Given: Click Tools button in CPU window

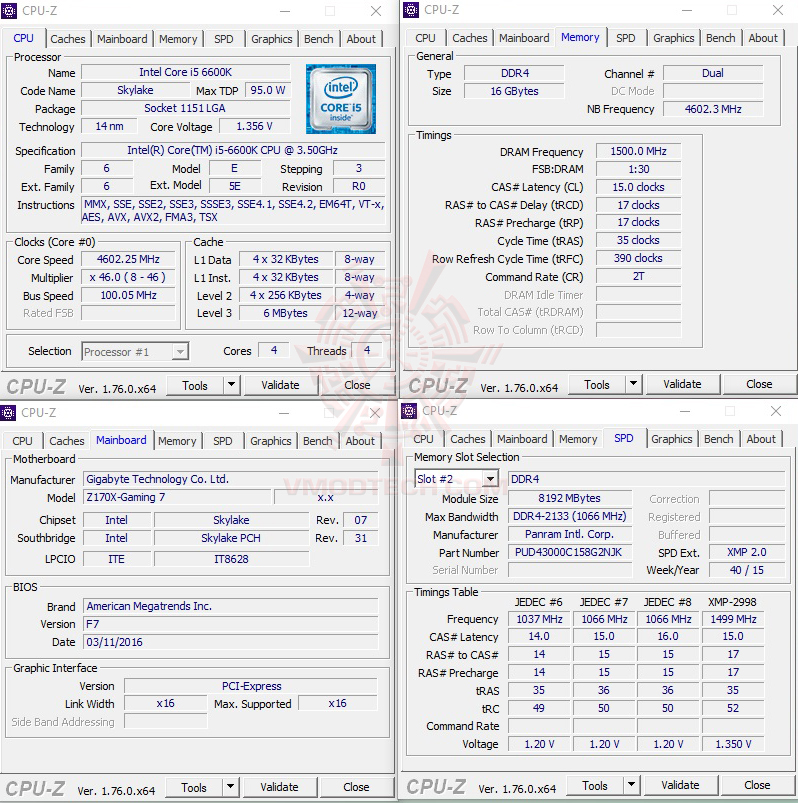Looking at the screenshot, I should point(195,385).
